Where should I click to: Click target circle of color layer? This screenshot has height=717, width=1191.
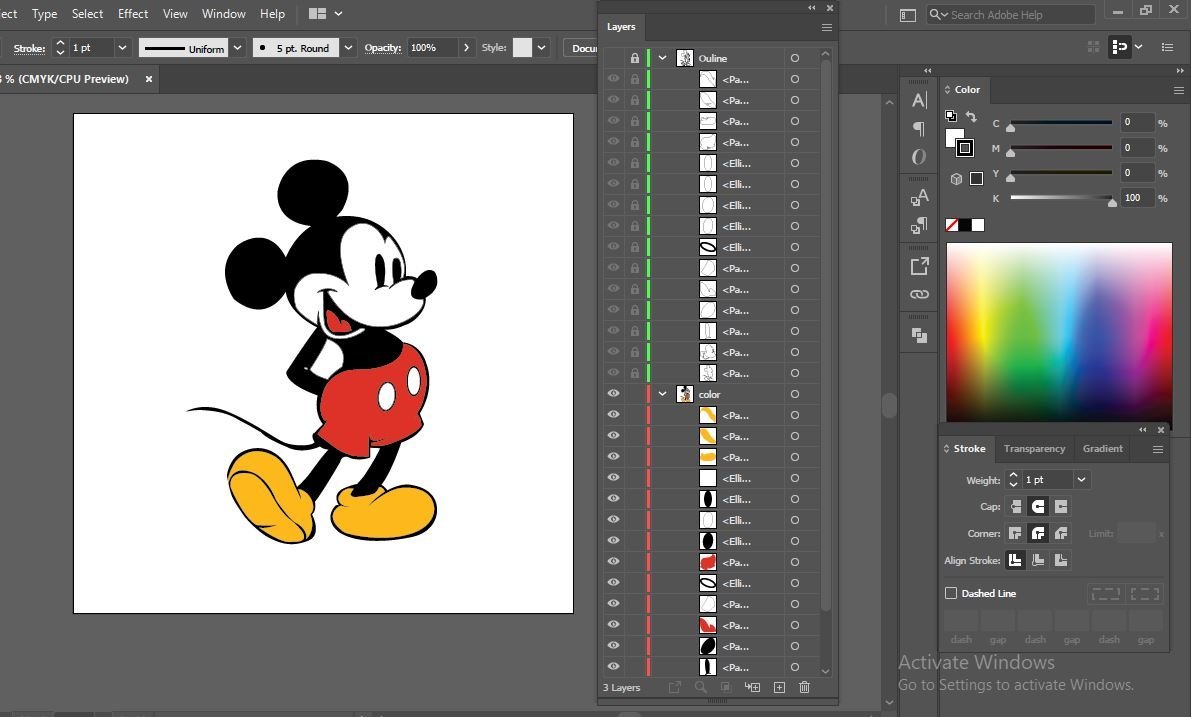pyautogui.click(x=795, y=394)
